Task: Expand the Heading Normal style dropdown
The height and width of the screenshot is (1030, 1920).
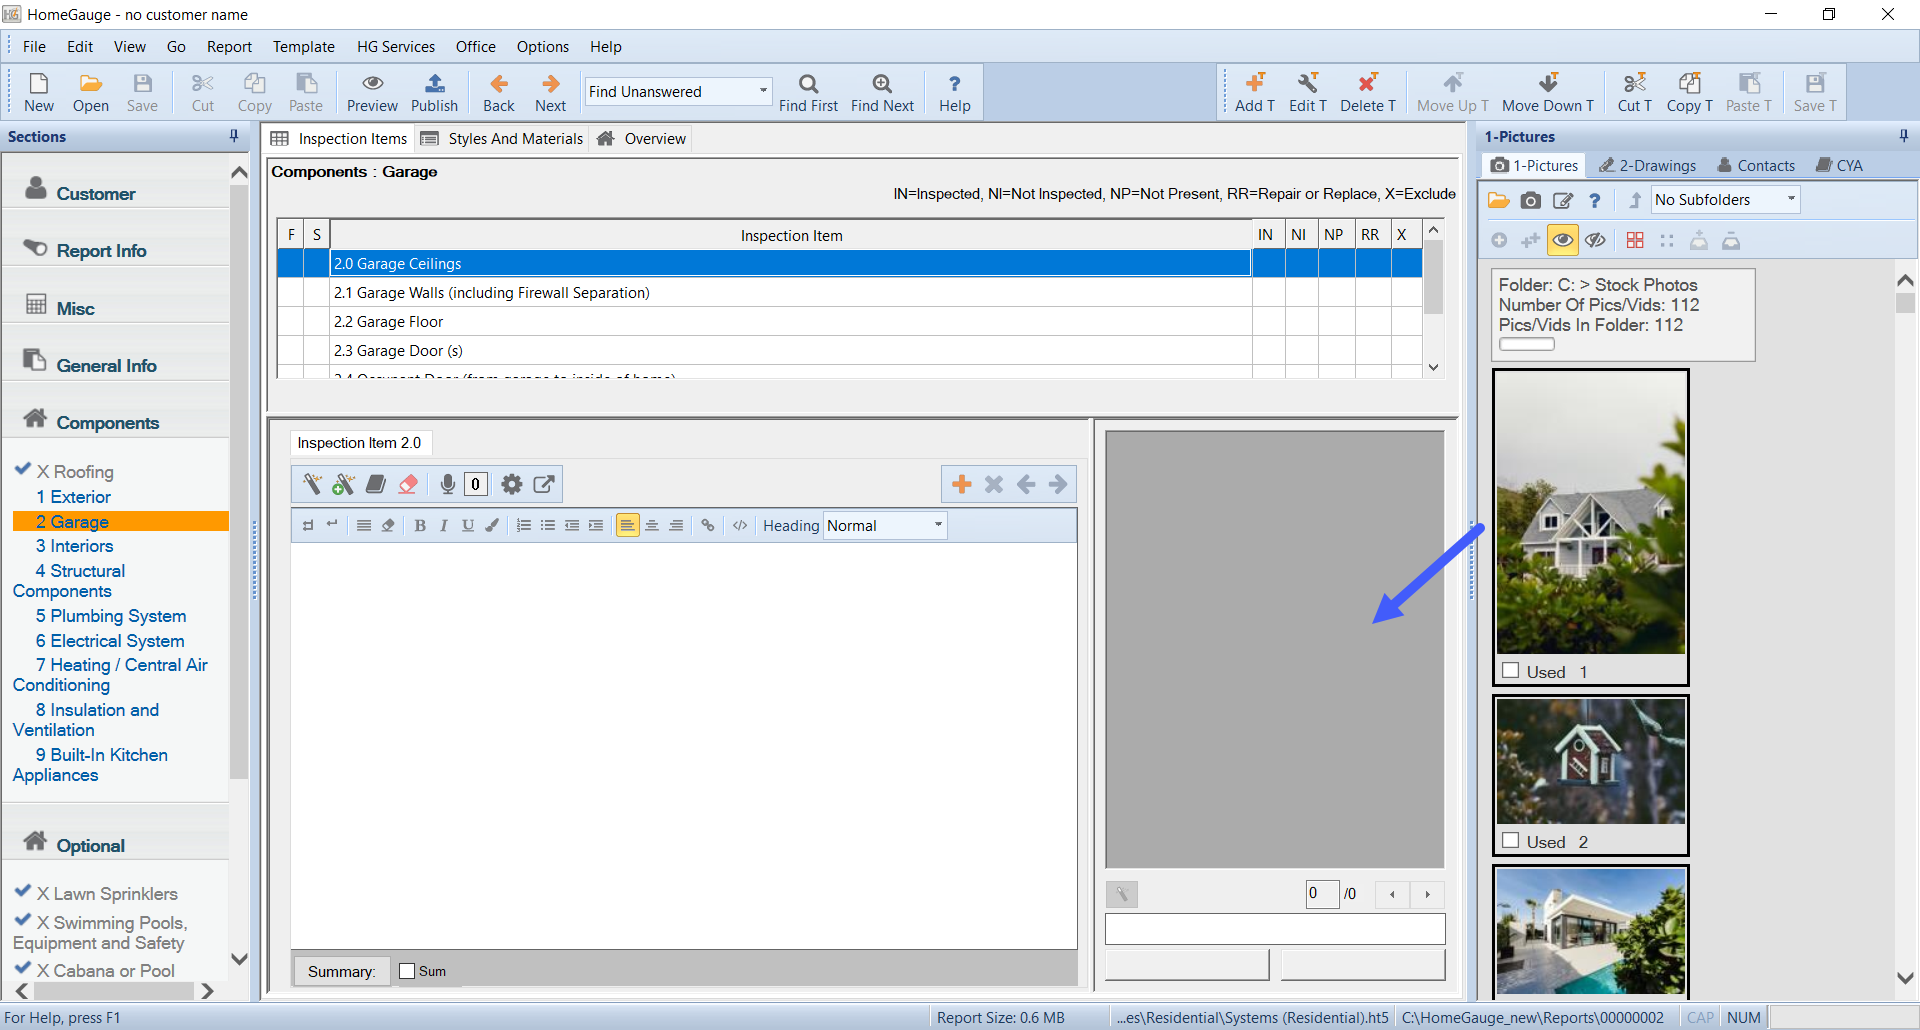Action: (938, 525)
